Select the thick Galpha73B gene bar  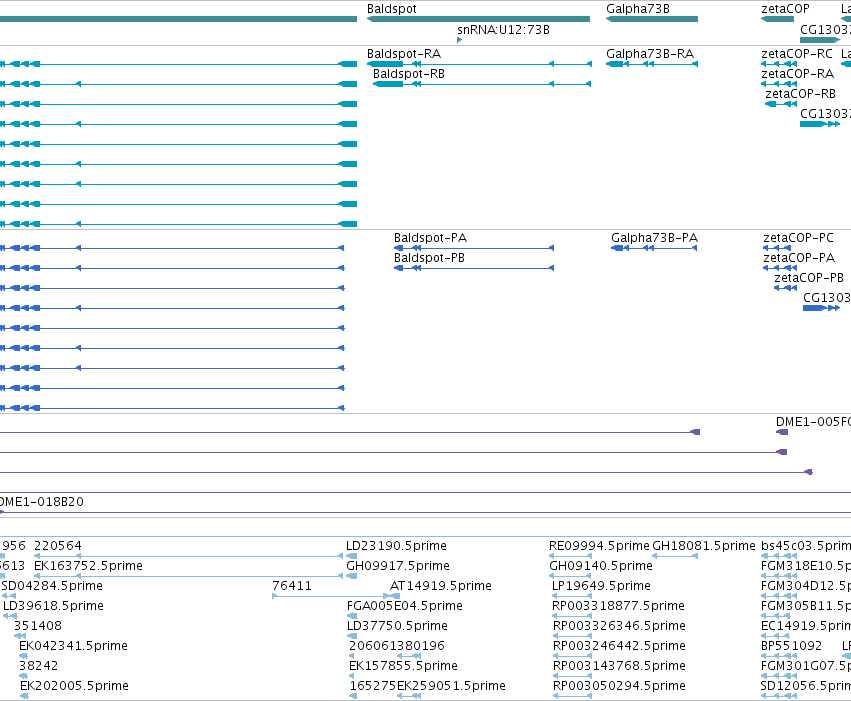(652, 19)
